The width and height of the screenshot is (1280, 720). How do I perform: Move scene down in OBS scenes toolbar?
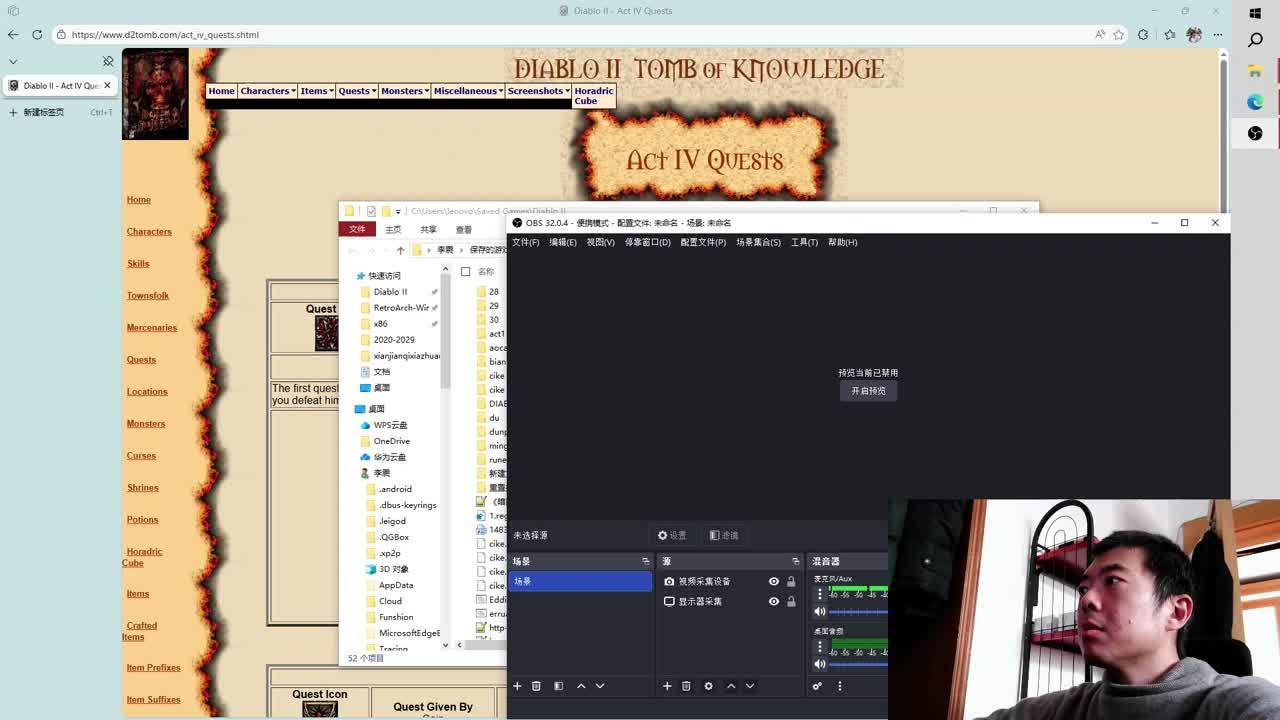(x=600, y=686)
